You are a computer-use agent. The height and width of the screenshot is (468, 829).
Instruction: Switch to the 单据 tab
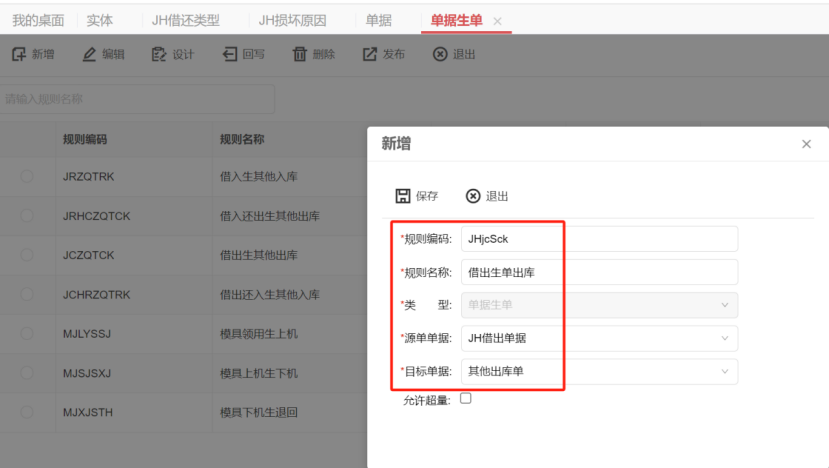pos(379,21)
